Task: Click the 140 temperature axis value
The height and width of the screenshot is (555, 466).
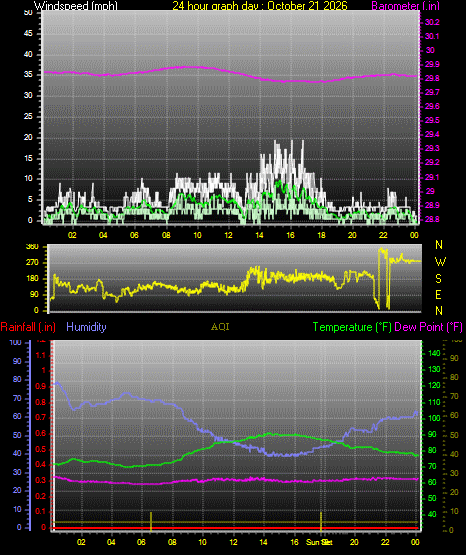Action: [434, 353]
